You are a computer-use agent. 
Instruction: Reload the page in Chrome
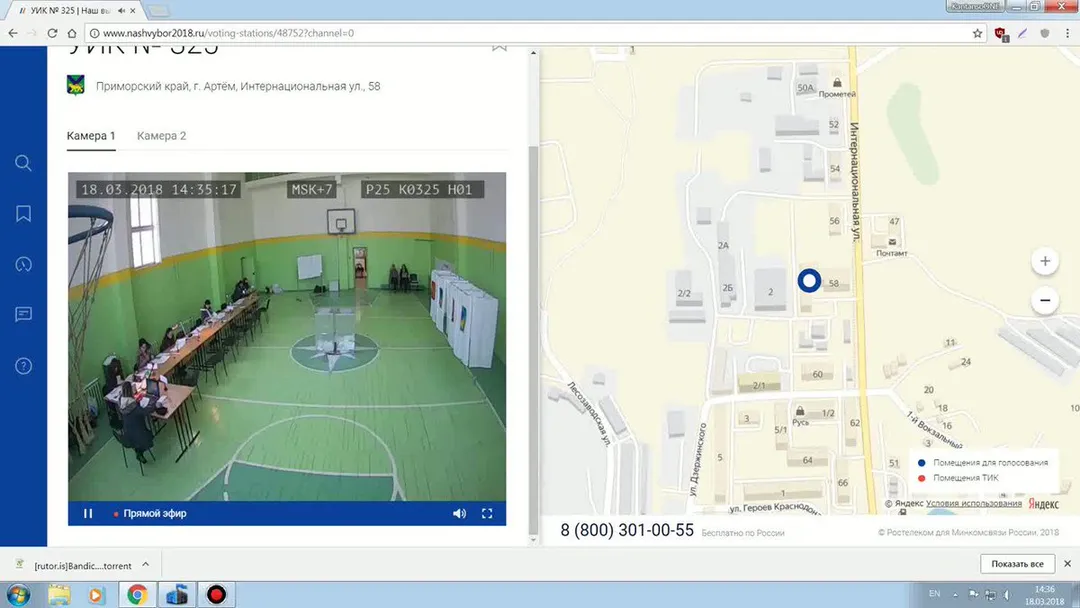pyautogui.click(x=52, y=33)
